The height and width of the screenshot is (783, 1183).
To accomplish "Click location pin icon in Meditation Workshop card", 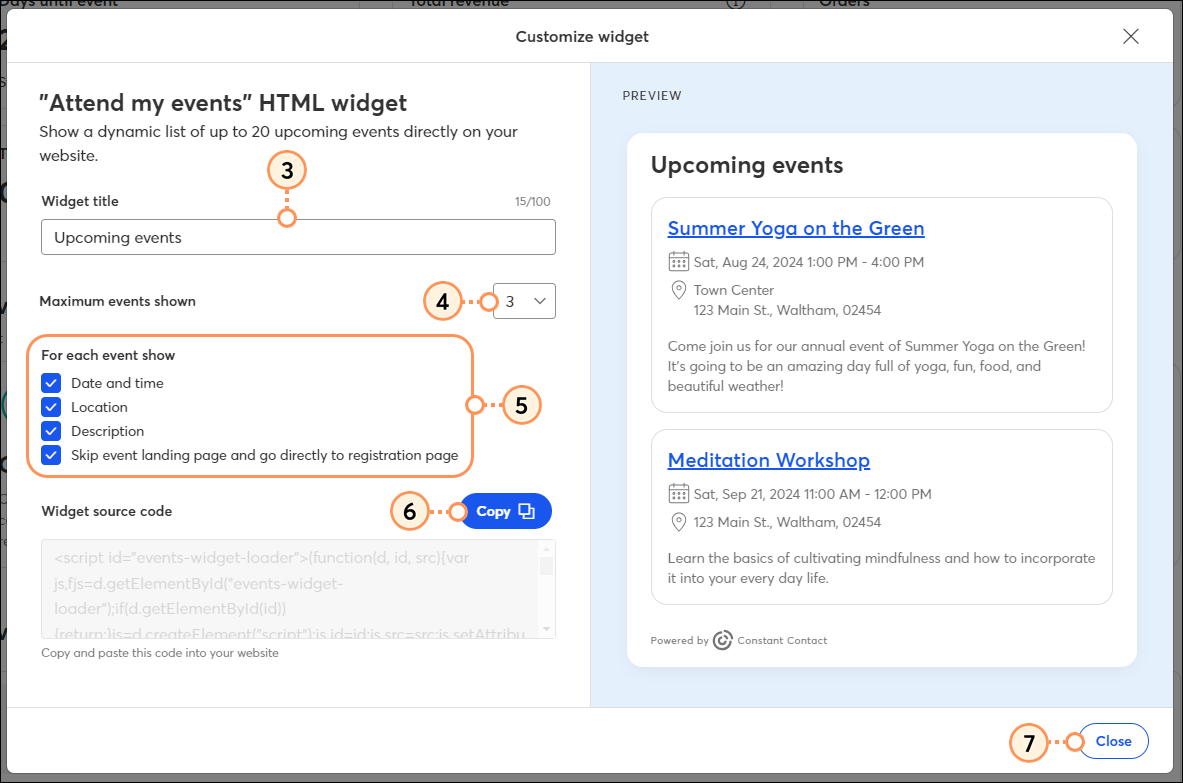I will [678, 522].
